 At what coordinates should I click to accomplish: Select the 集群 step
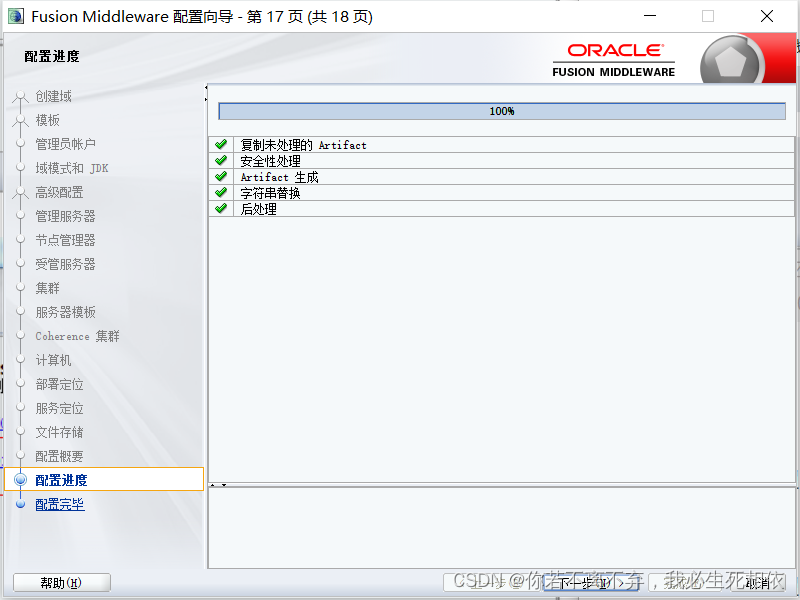[47, 288]
